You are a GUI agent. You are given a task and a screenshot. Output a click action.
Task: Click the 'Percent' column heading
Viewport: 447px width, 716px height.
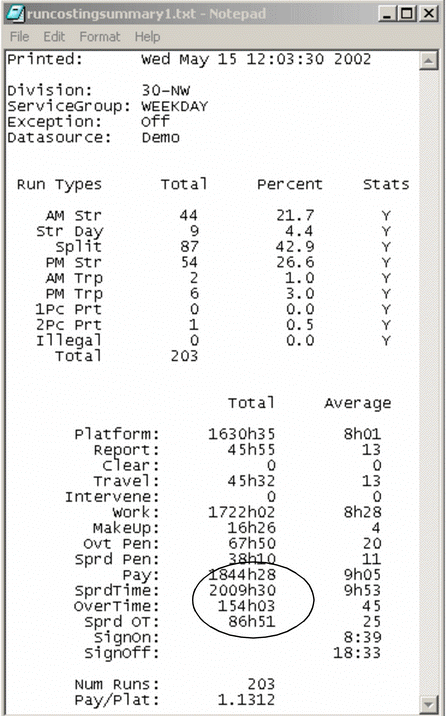pyautogui.click(x=289, y=184)
